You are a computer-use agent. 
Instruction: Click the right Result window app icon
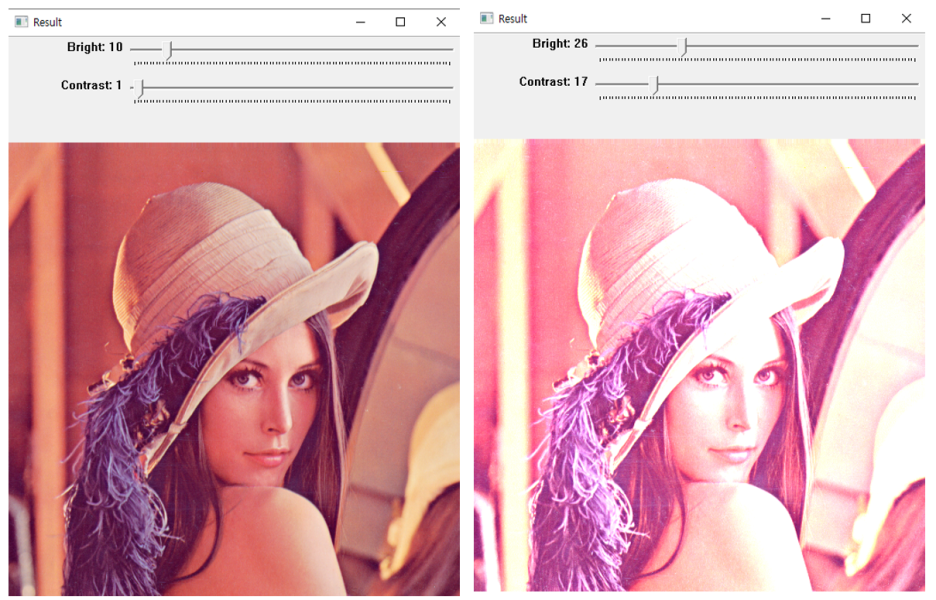tap(487, 19)
